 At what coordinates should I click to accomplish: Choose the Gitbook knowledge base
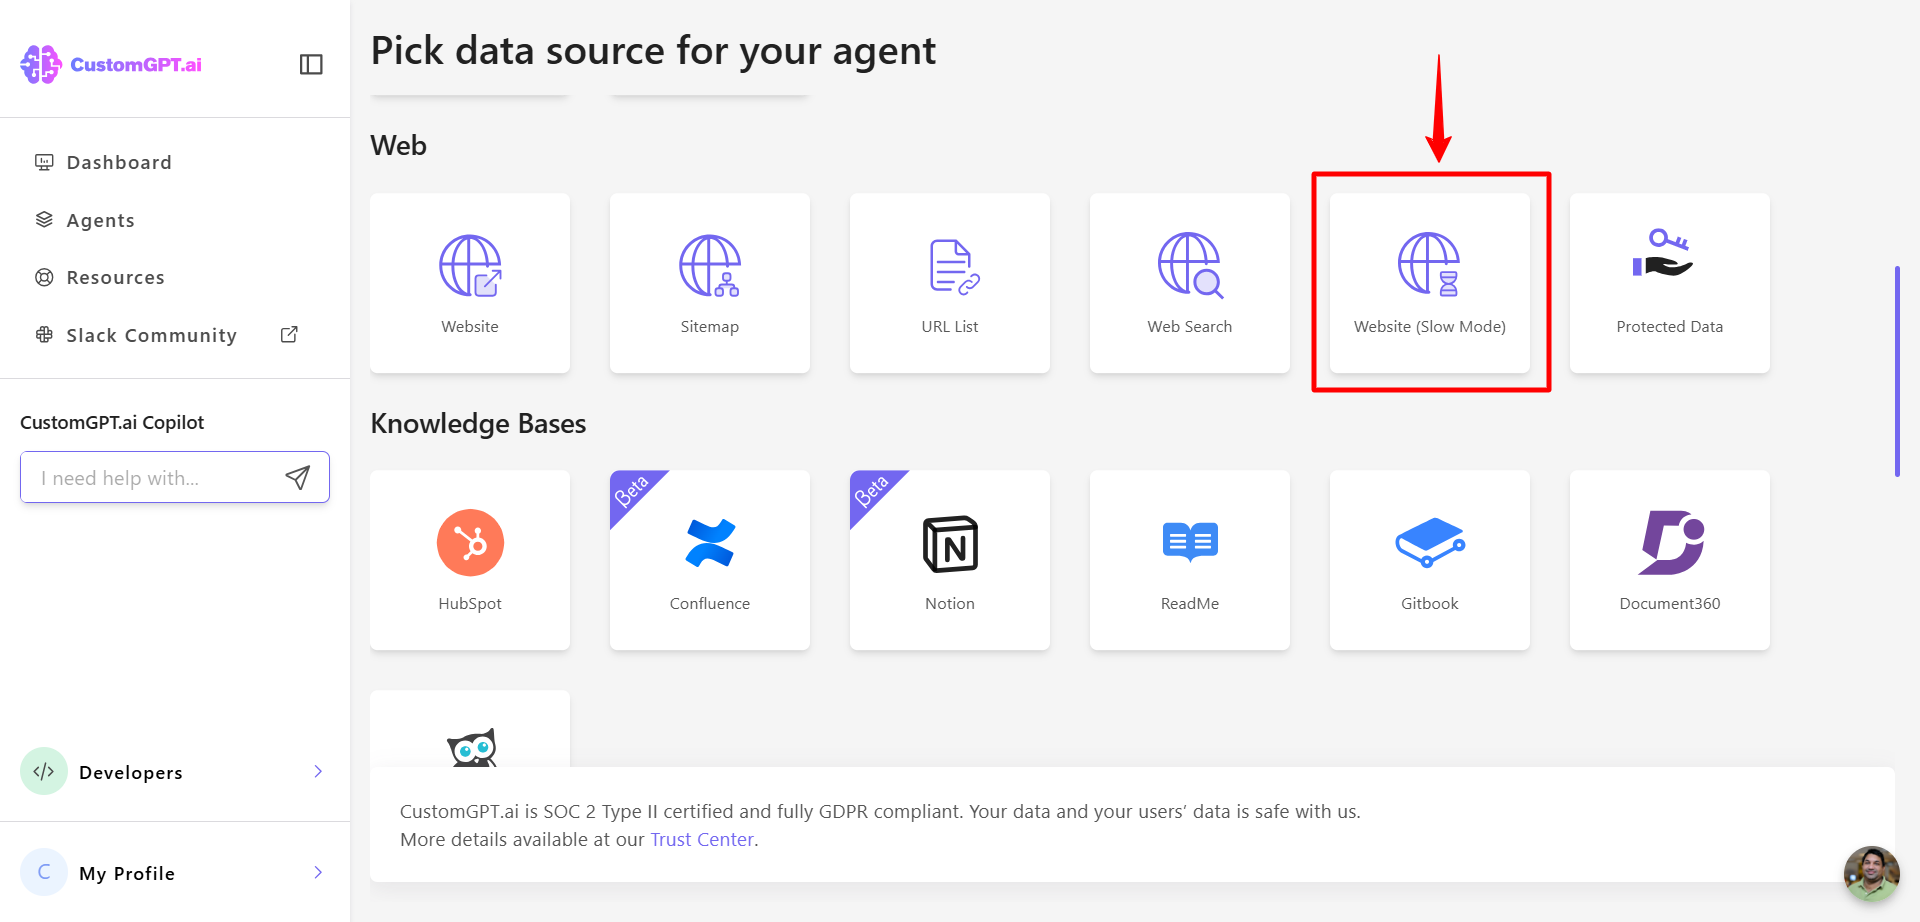tap(1430, 560)
